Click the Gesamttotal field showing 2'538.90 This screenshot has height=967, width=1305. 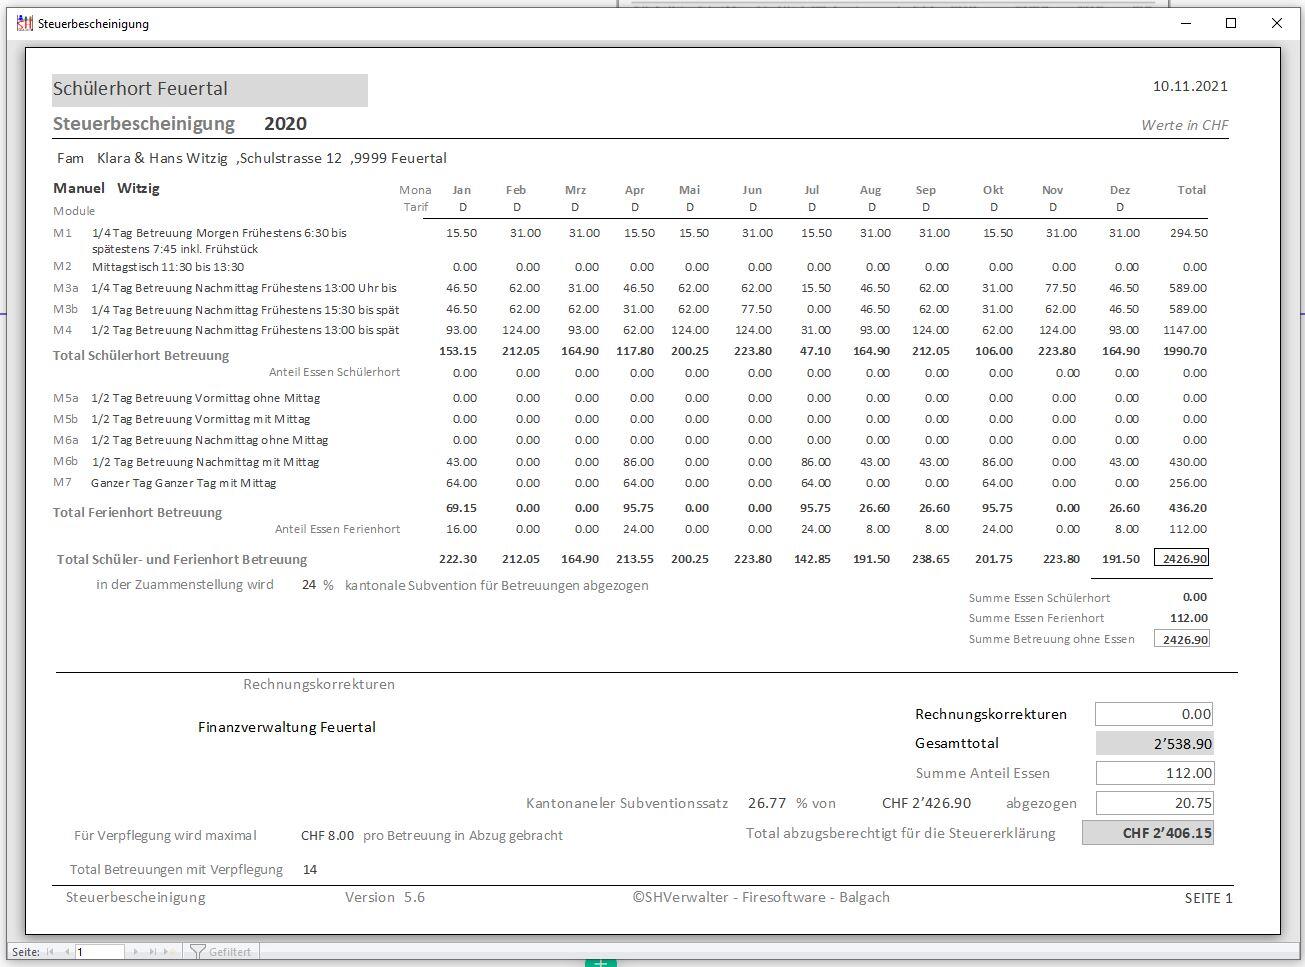click(1154, 743)
